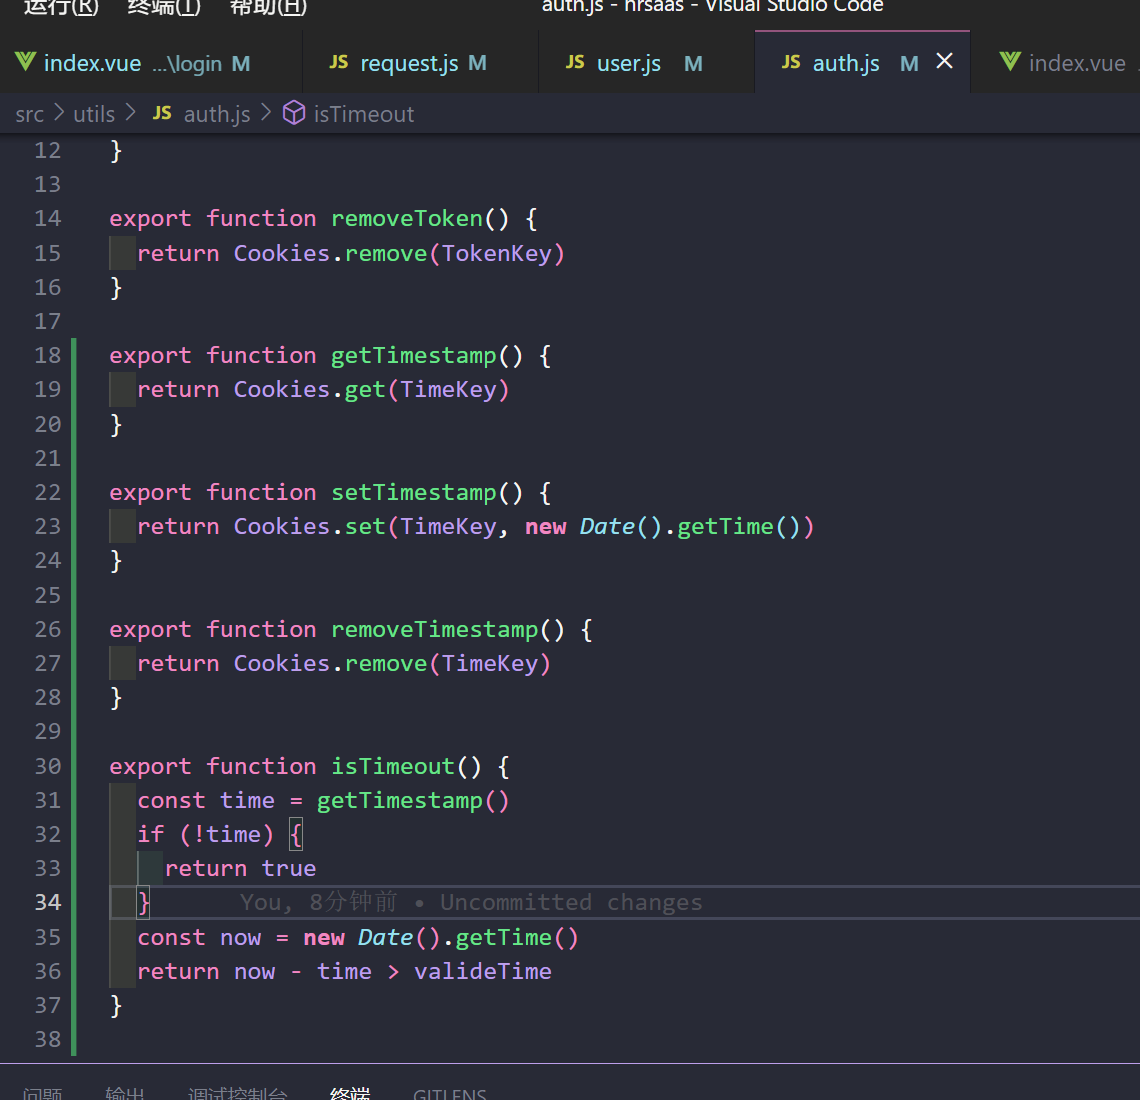Switch to the request.js tab

[420, 63]
